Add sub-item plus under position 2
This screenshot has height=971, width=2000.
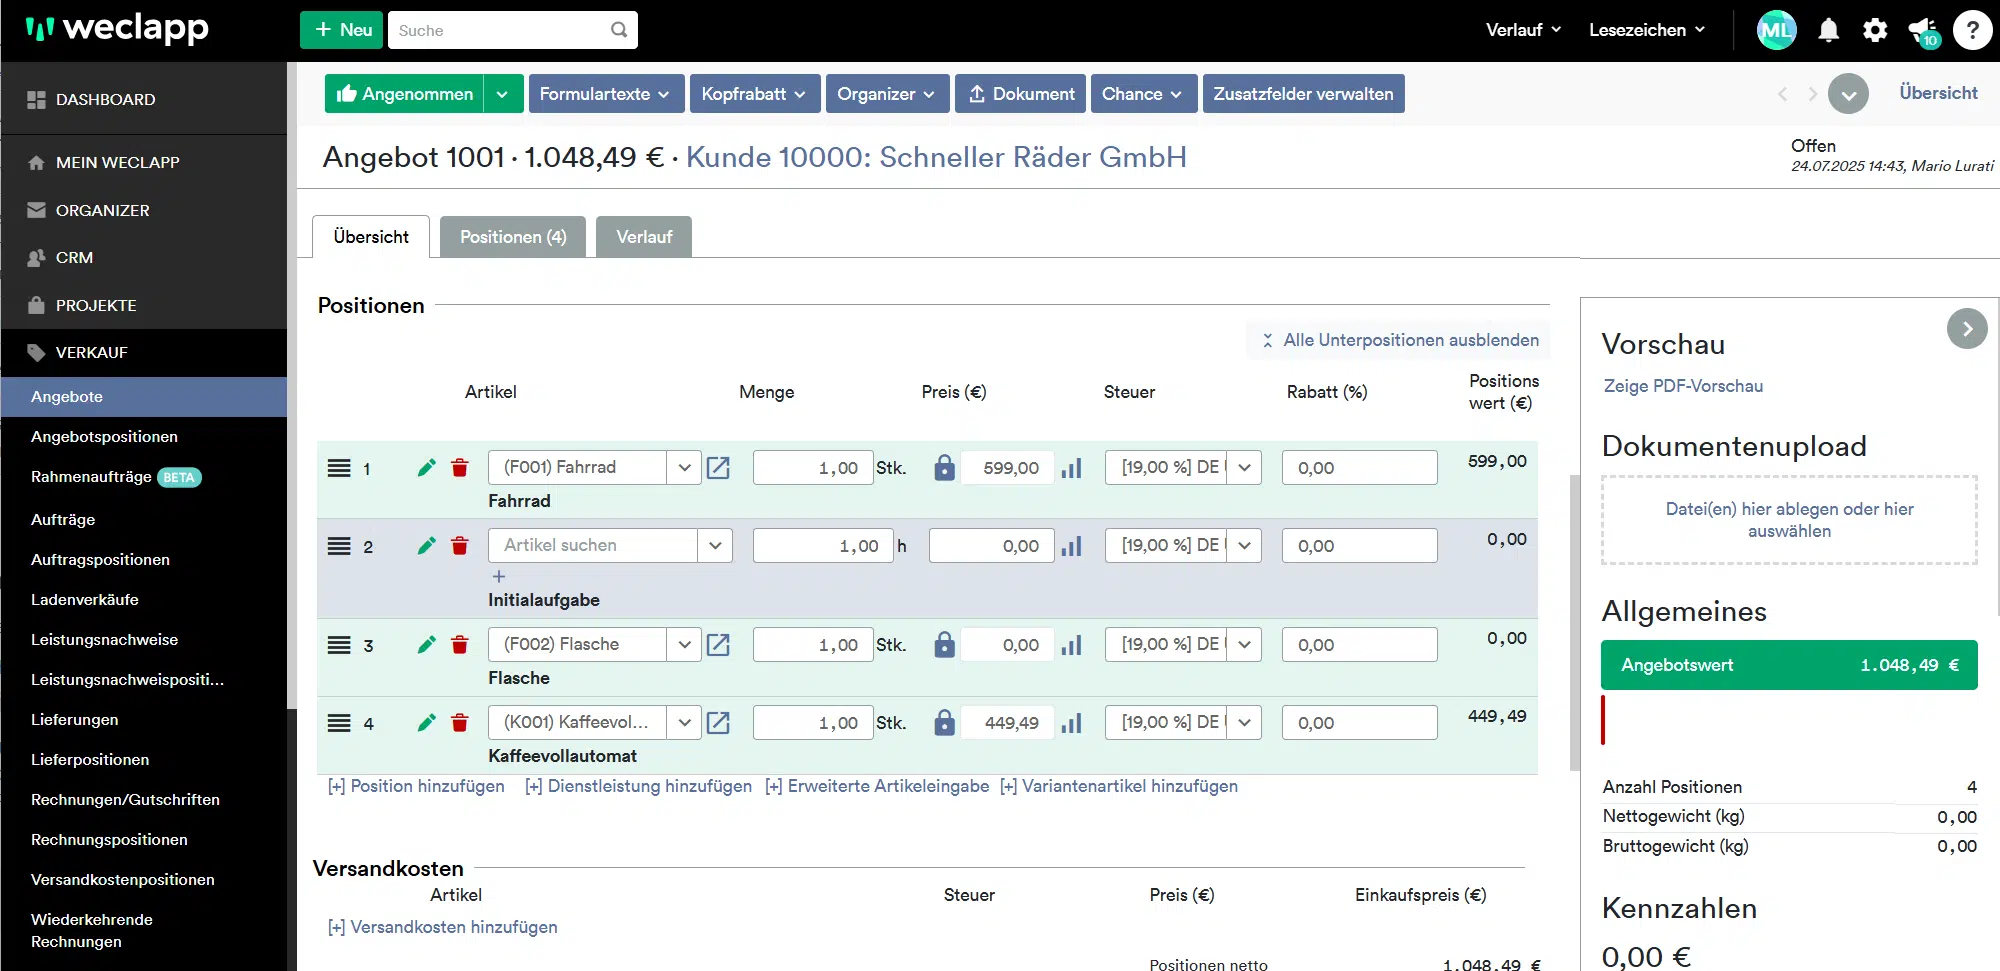(x=499, y=576)
